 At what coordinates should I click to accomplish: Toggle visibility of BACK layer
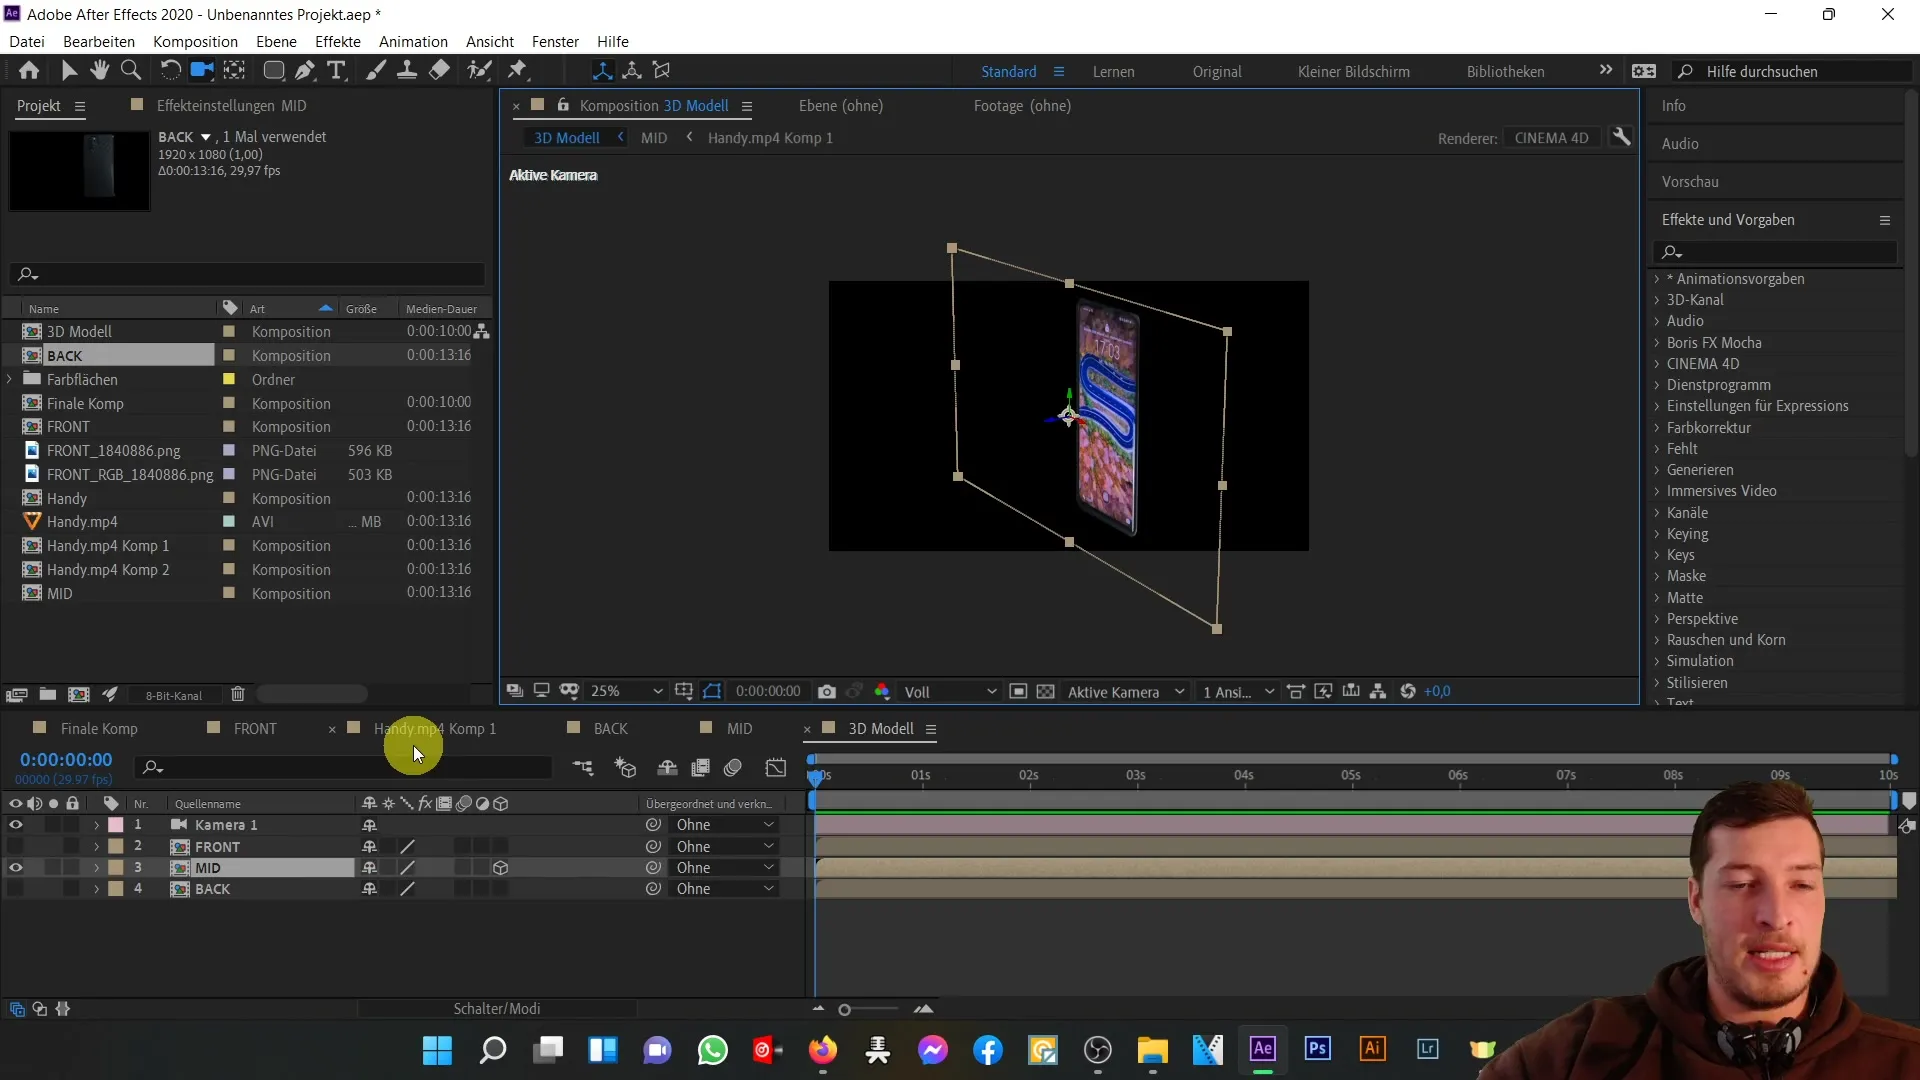click(16, 889)
